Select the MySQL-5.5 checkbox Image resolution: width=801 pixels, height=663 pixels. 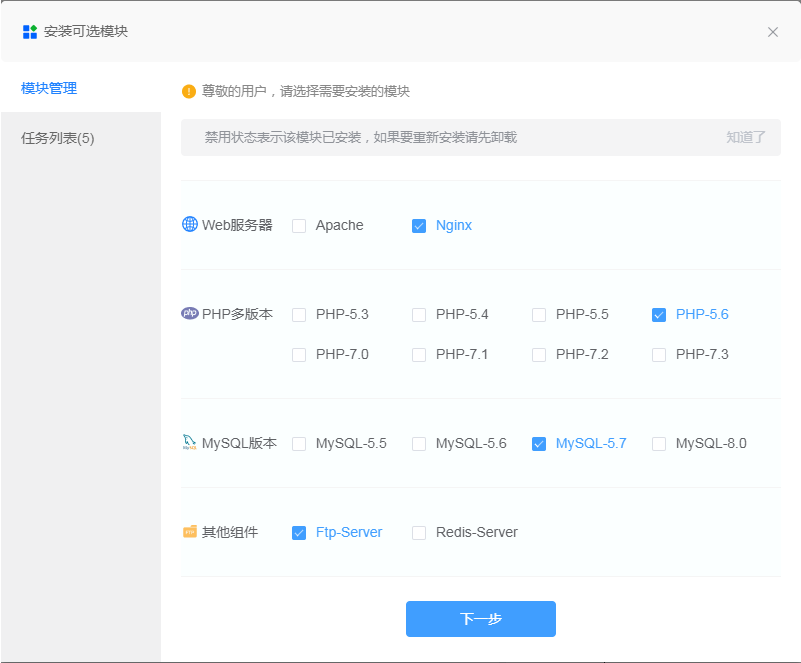[x=299, y=444]
